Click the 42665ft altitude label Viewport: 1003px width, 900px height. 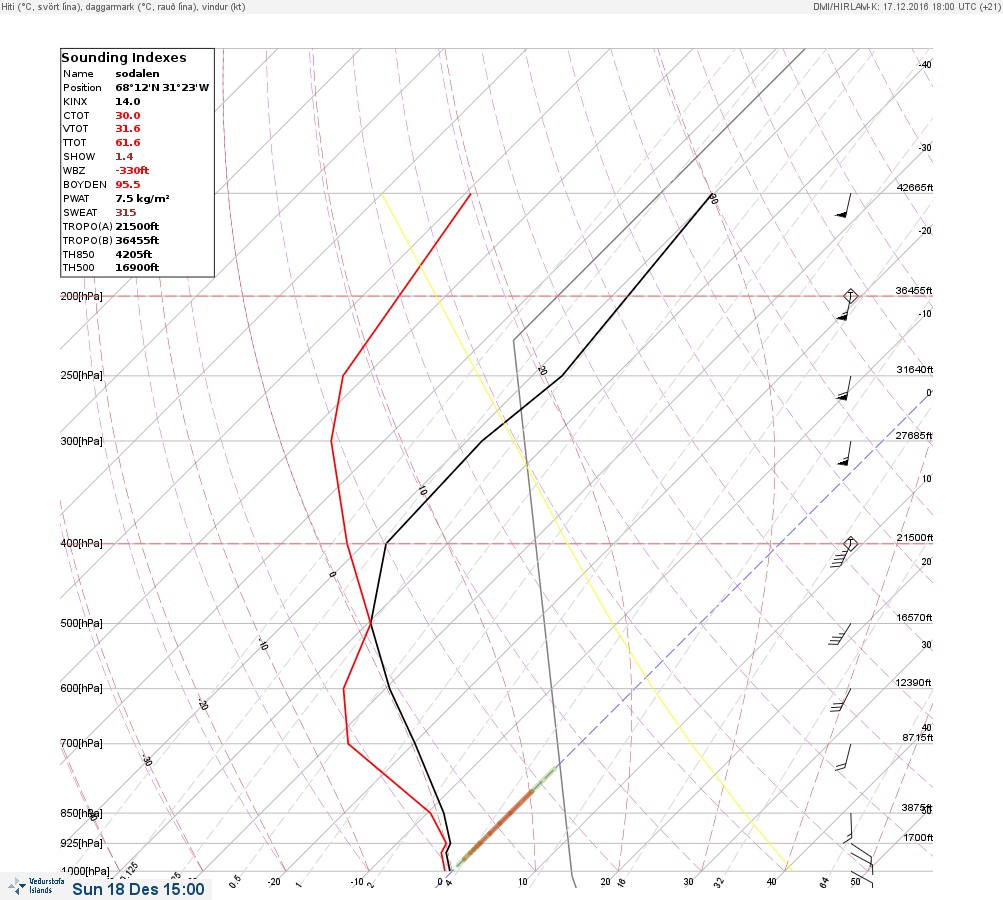click(915, 188)
